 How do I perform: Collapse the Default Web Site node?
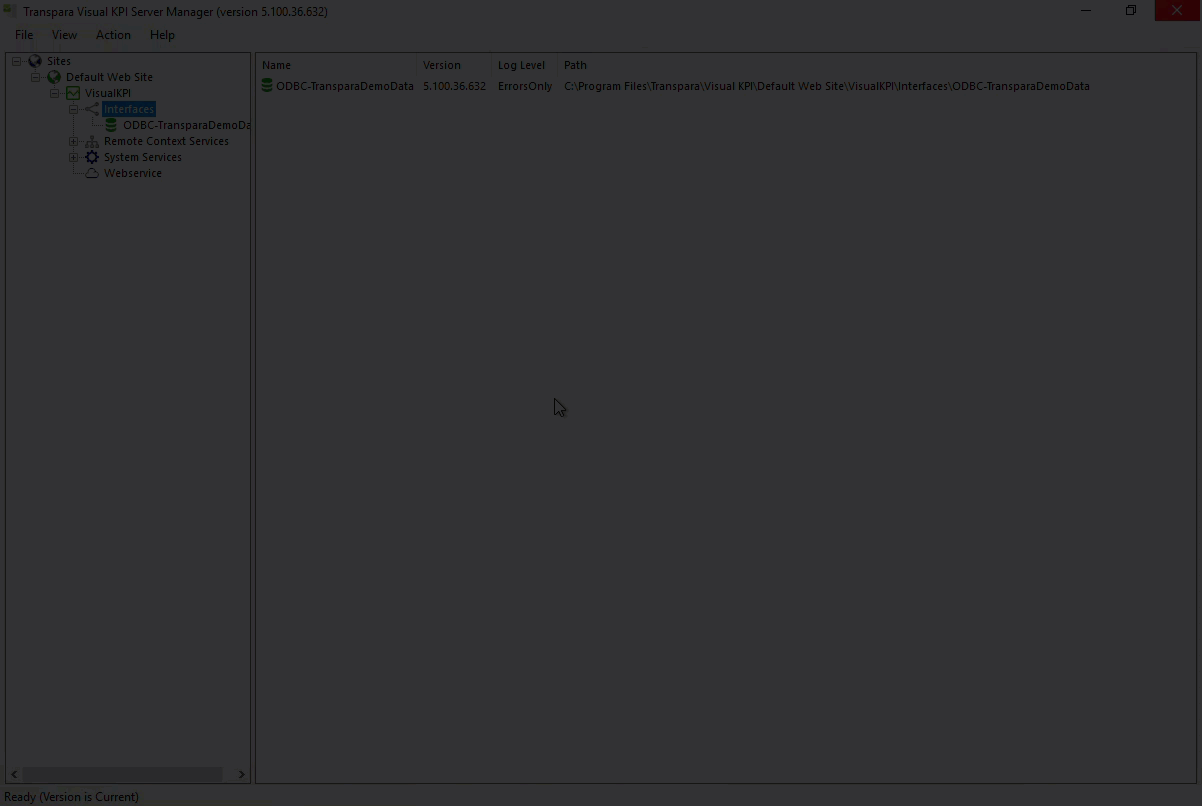pyautogui.click(x=36, y=77)
